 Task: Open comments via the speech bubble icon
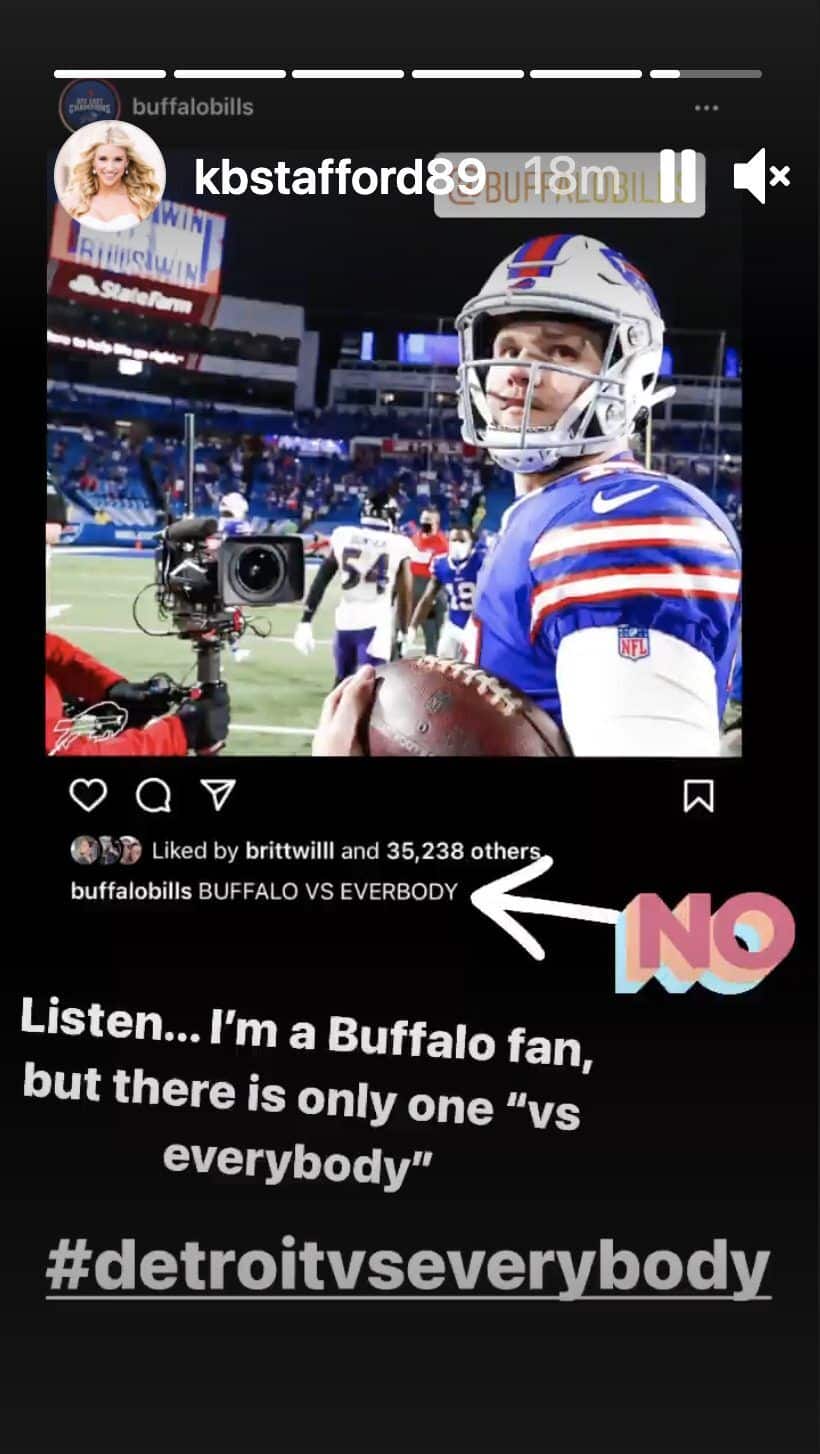pyautogui.click(x=153, y=796)
